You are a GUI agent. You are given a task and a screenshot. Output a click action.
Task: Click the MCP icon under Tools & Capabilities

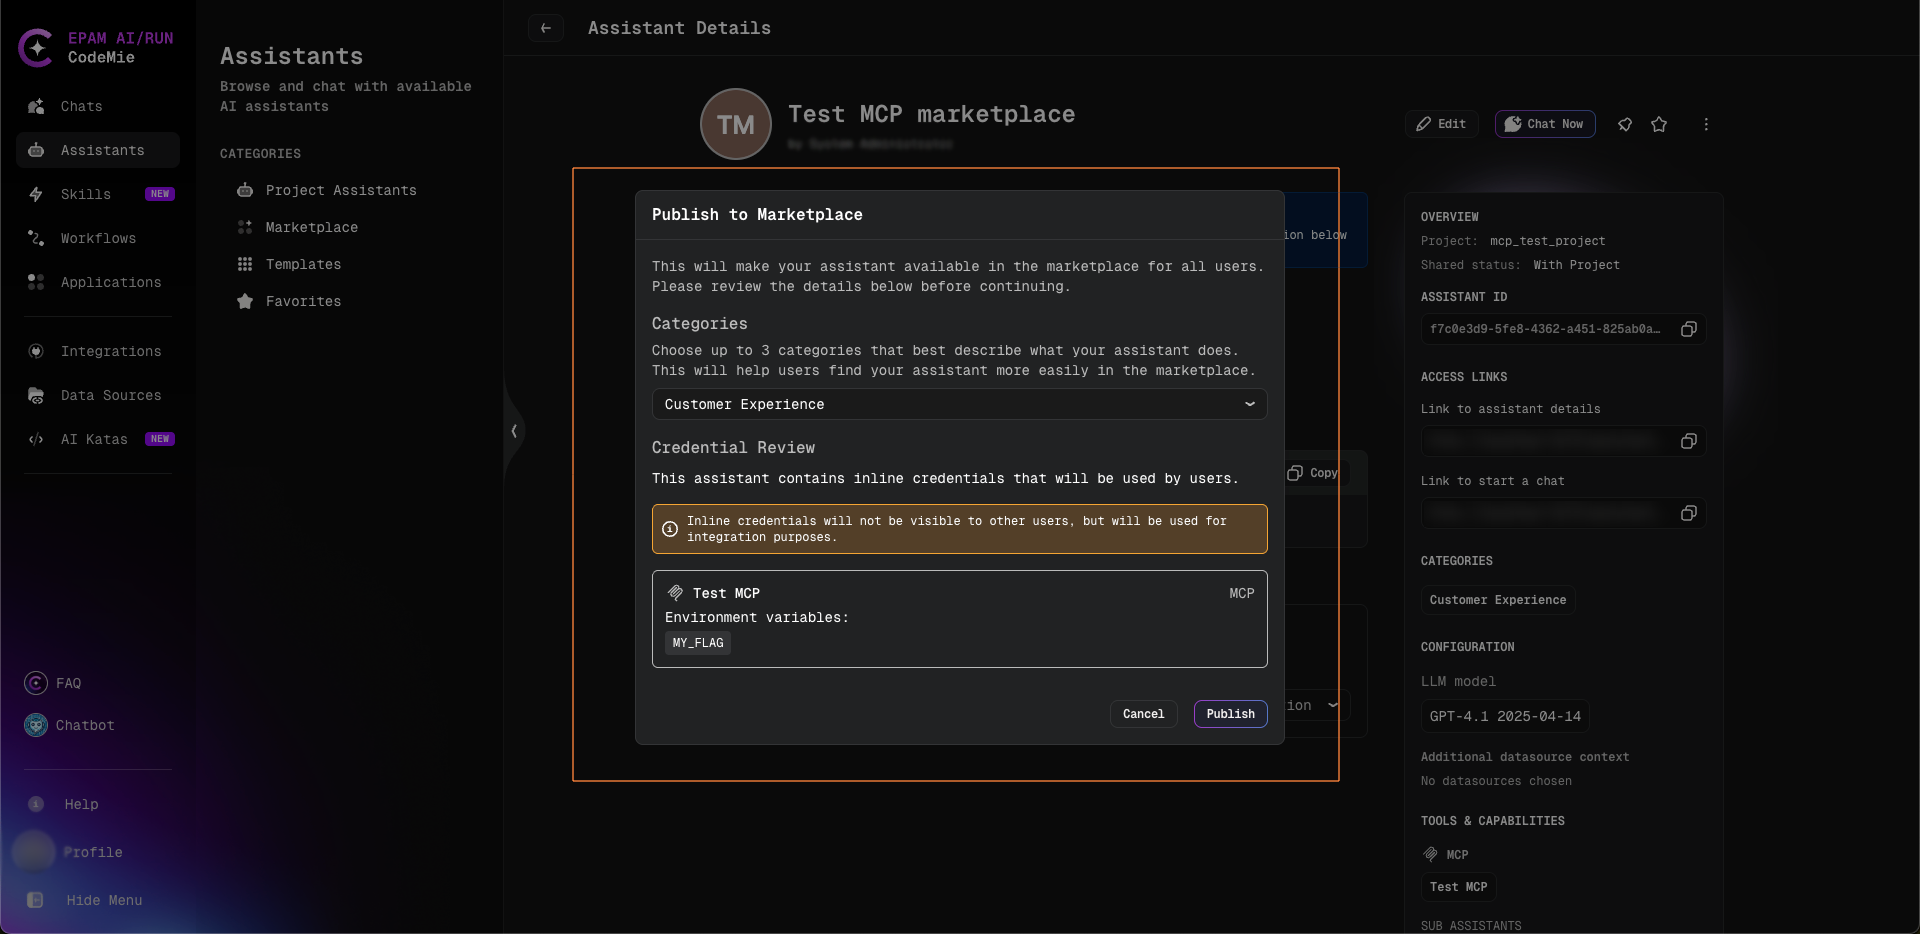pyautogui.click(x=1431, y=855)
